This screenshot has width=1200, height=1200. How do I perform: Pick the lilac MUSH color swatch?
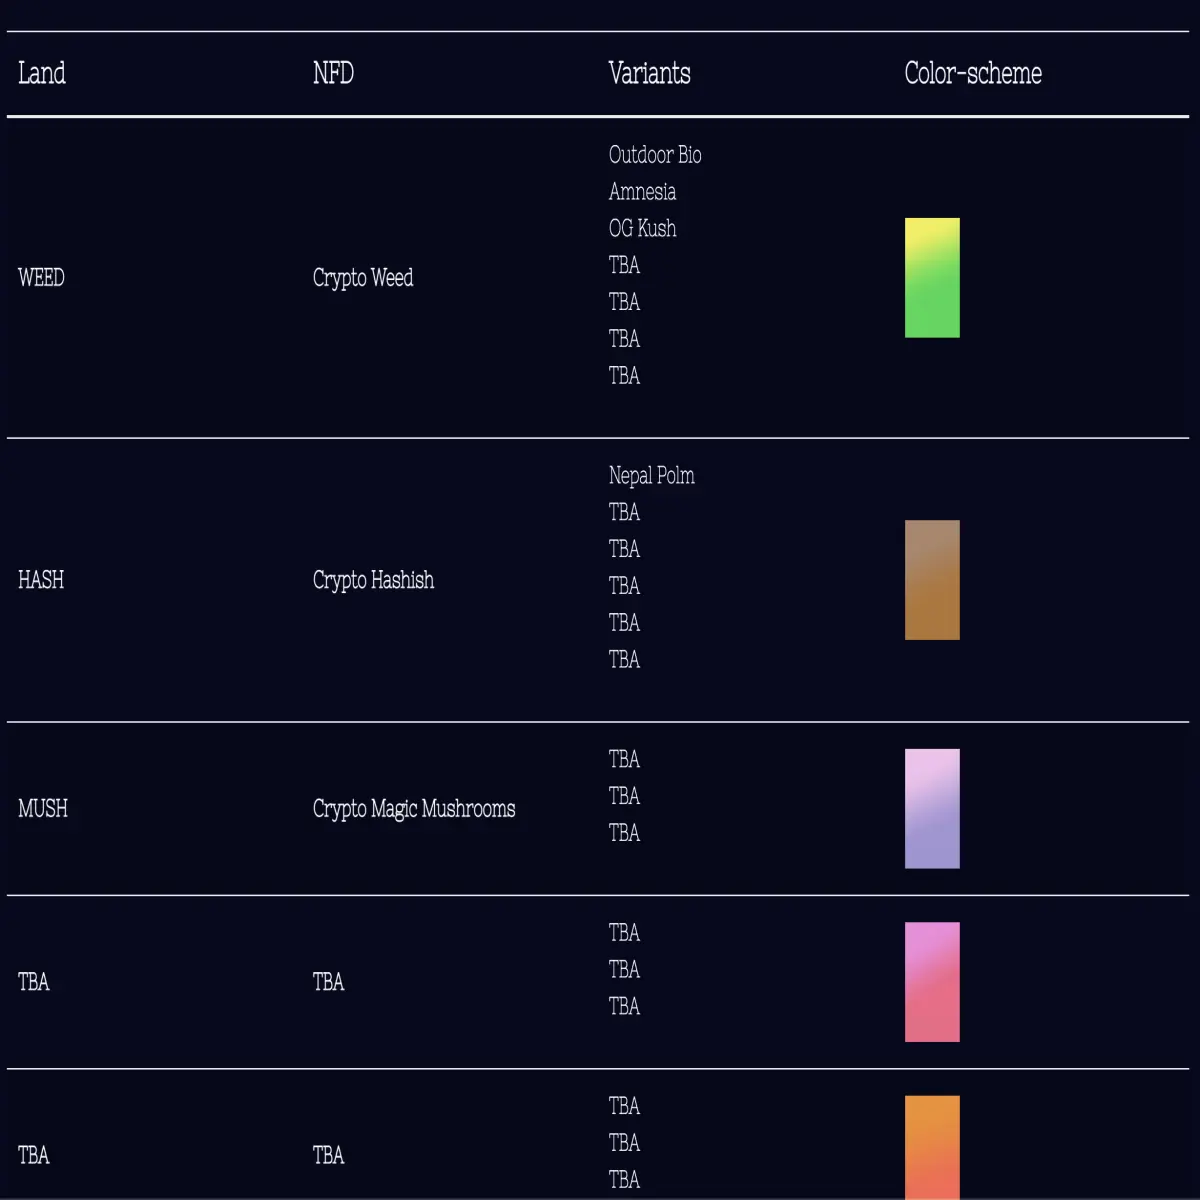coord(932,809)
